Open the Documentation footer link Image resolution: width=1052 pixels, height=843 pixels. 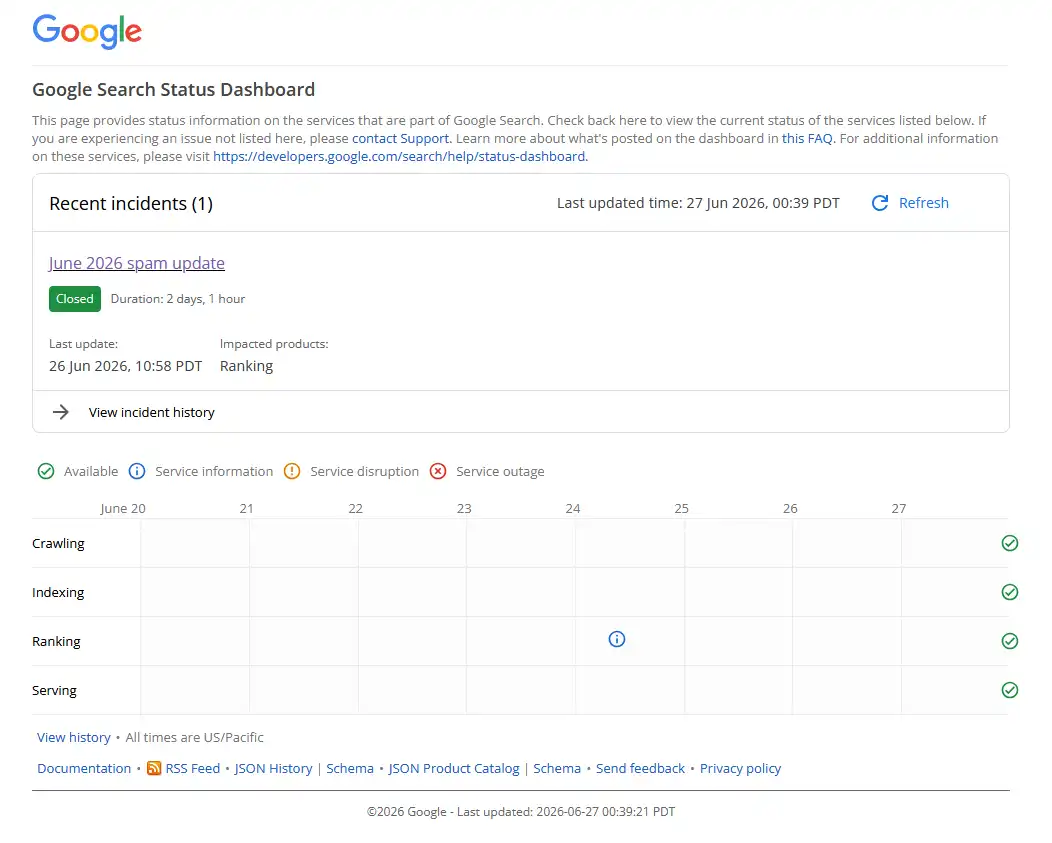pos(84,768)
